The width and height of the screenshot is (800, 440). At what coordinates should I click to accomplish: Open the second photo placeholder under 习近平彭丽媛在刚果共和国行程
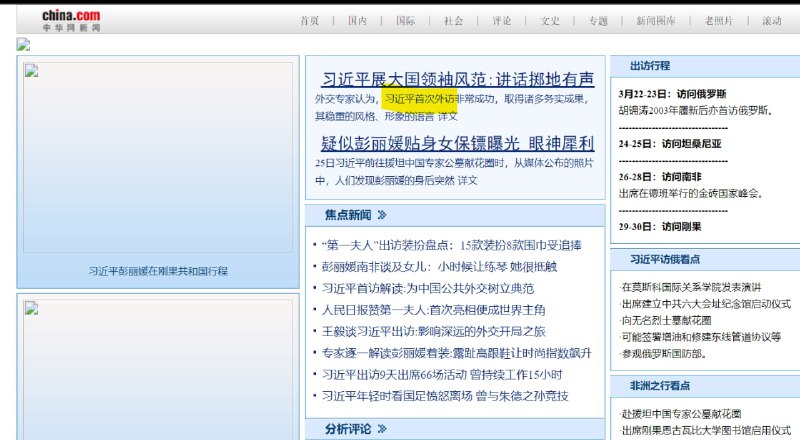[x=158, y=369]
